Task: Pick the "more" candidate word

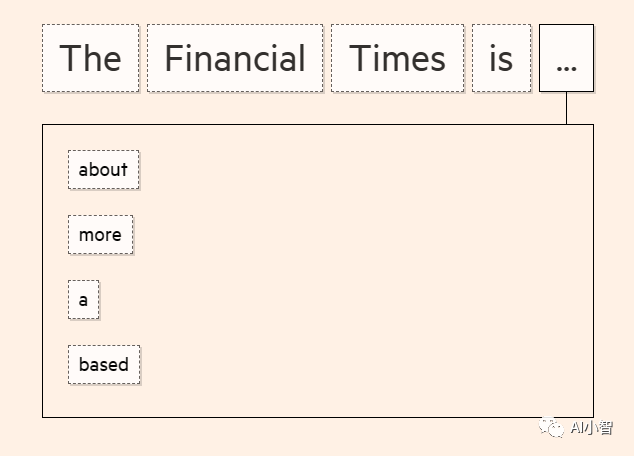Action: tap(100, 234)
